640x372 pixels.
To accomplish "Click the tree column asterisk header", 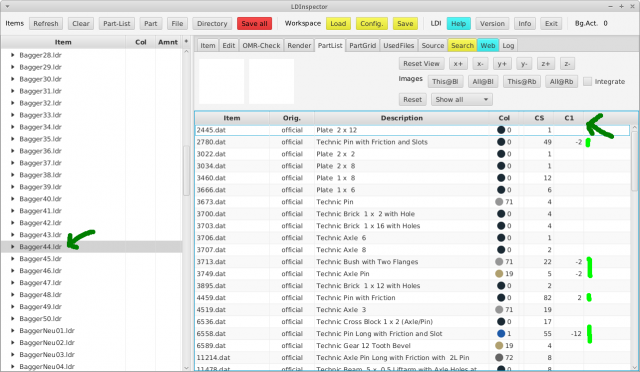I will coord(186,42).
